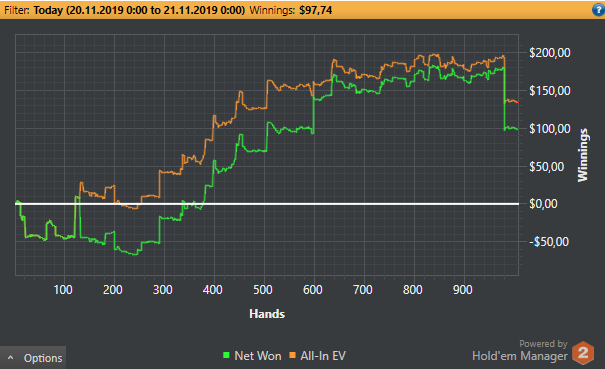The image size is (605, 369).
Task: Click the Hold'em Manager 2 logo icon
Action: 583,352
